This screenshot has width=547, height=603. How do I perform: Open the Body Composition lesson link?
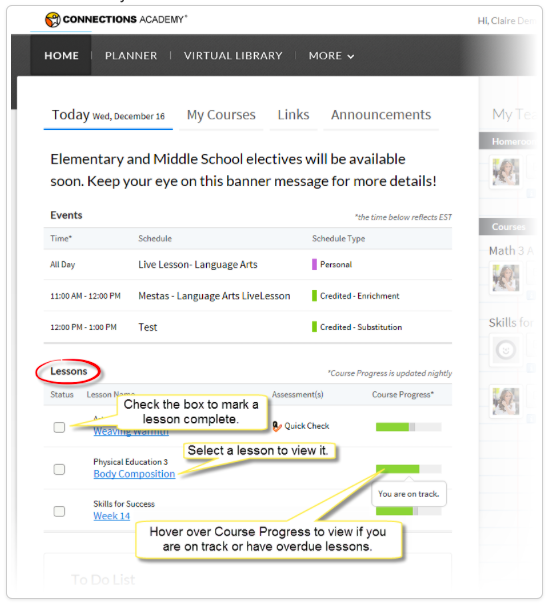click(x=134, y=474)
